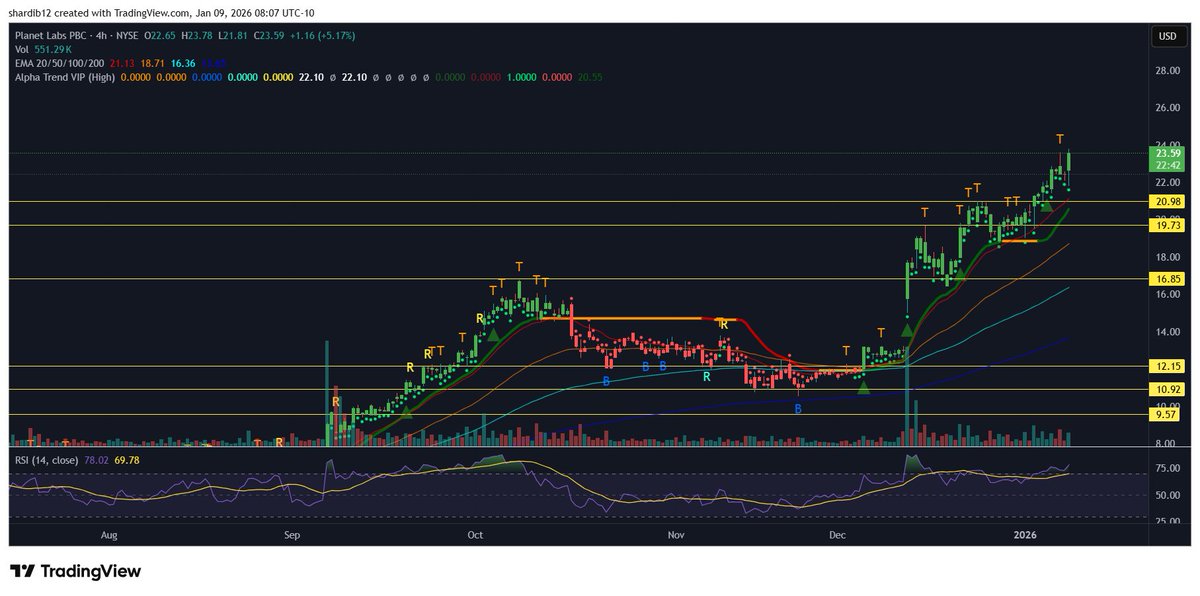This screenshot has height=596, width=1200.
Task: Click the attribution text 'shardib12 created with TradingView.com'
Action: [x=101, y=15]
